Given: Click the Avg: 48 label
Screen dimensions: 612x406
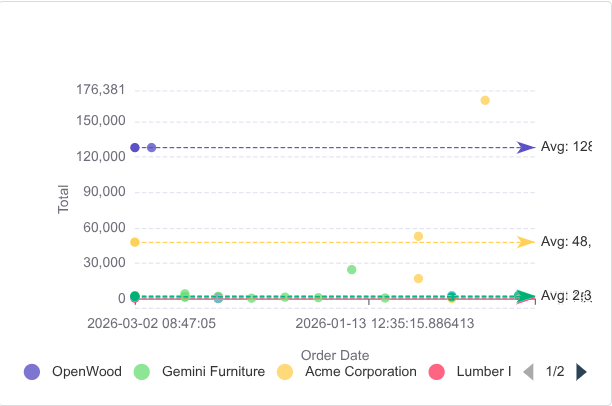Looking at the screenshot, I should point(566,242).
